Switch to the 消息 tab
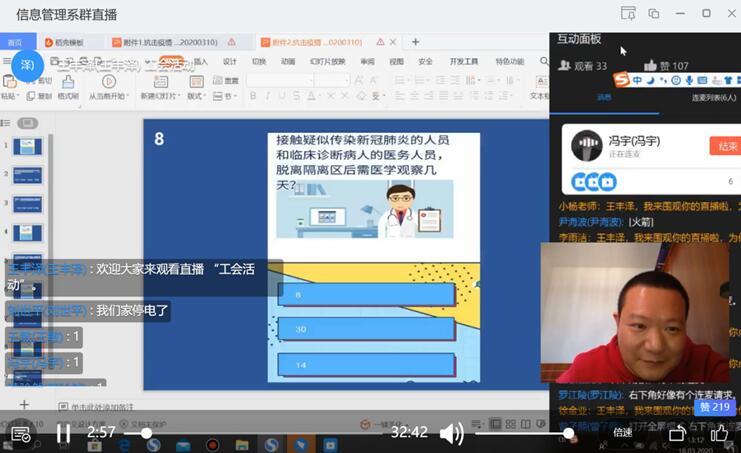The width and height of the screenshot is (741, 453). [603, 97]
